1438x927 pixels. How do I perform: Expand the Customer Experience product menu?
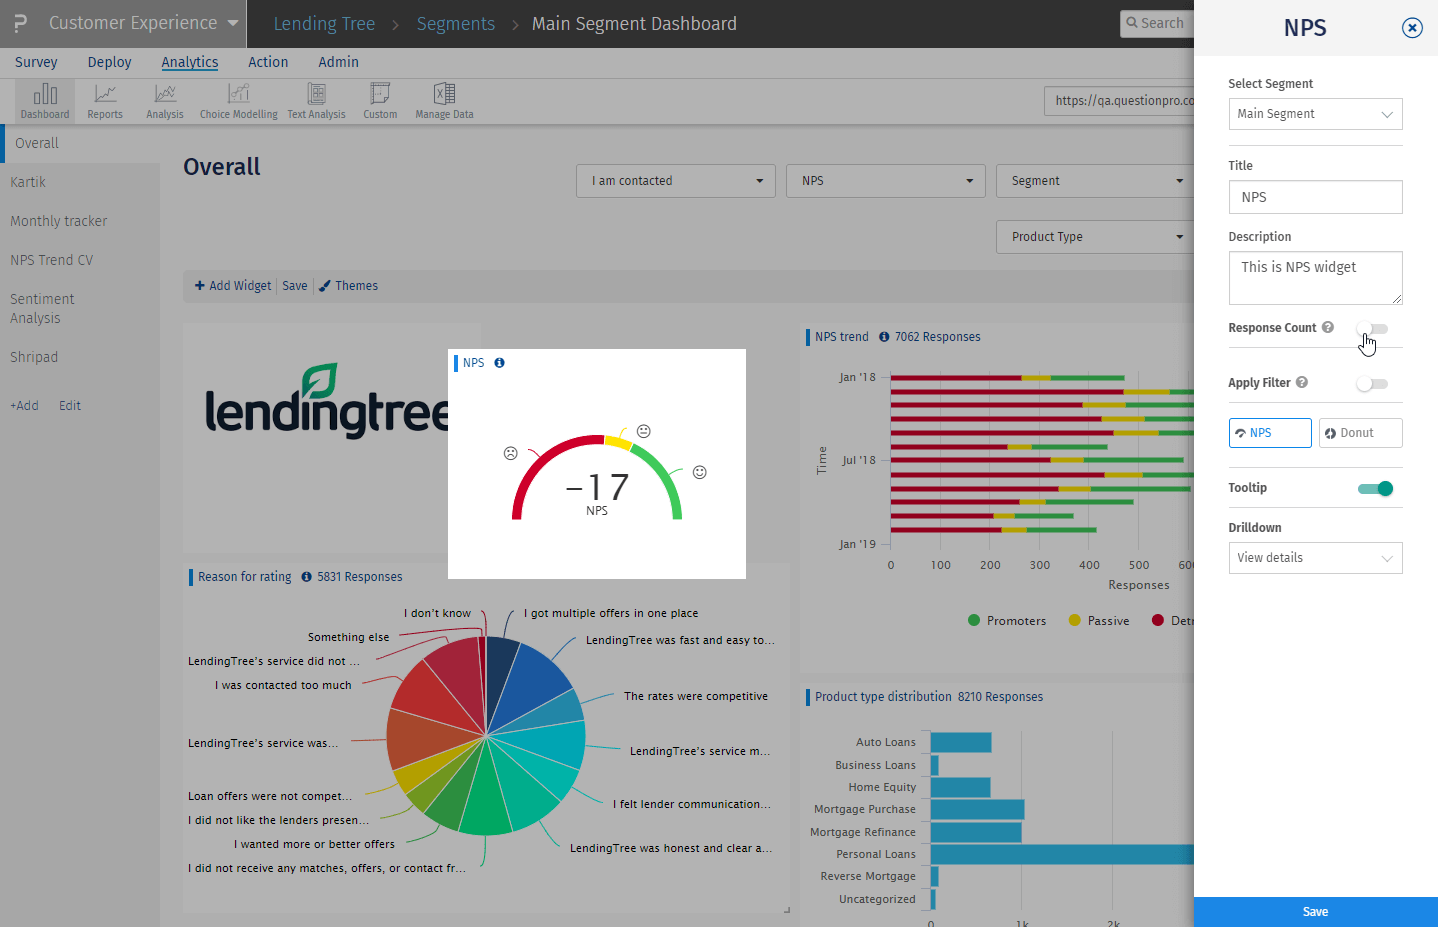click(143, 23)
